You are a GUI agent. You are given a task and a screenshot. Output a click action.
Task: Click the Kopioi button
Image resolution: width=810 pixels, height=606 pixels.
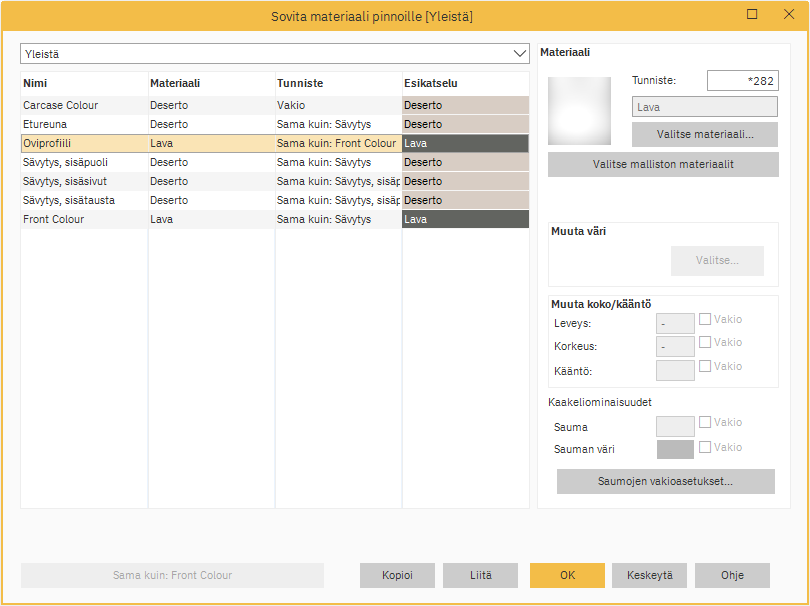point(398,575)
